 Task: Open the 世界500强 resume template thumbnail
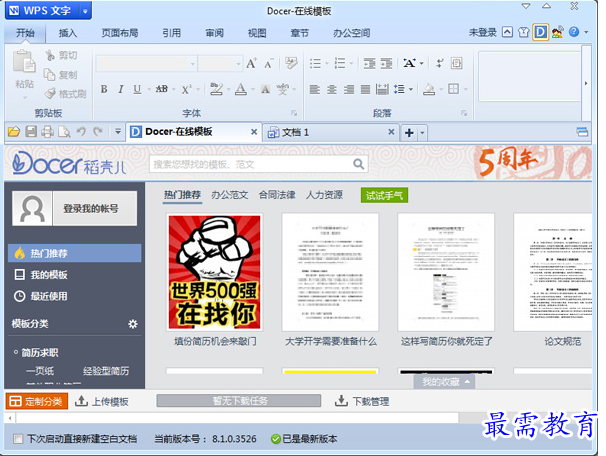pyautogui.click(x=215, y=272)
